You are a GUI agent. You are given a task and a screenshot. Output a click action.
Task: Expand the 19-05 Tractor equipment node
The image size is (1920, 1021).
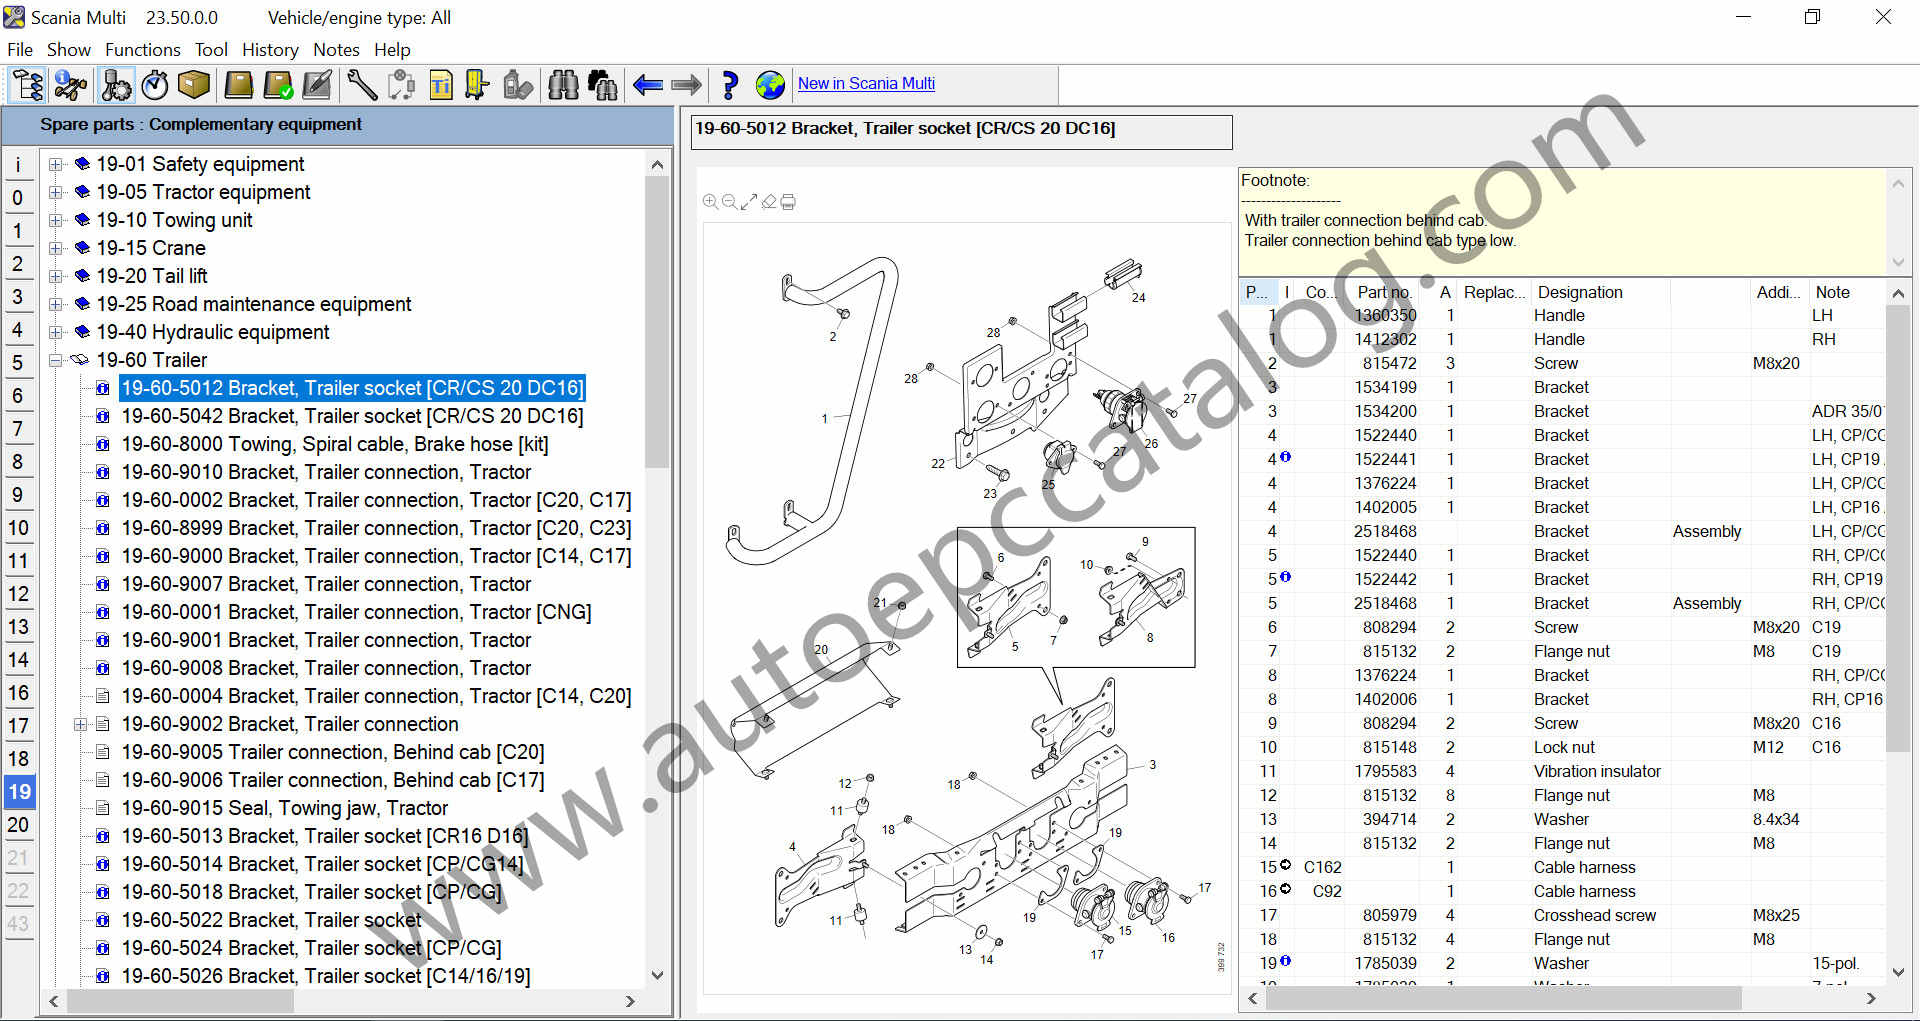tap(56, 192)
